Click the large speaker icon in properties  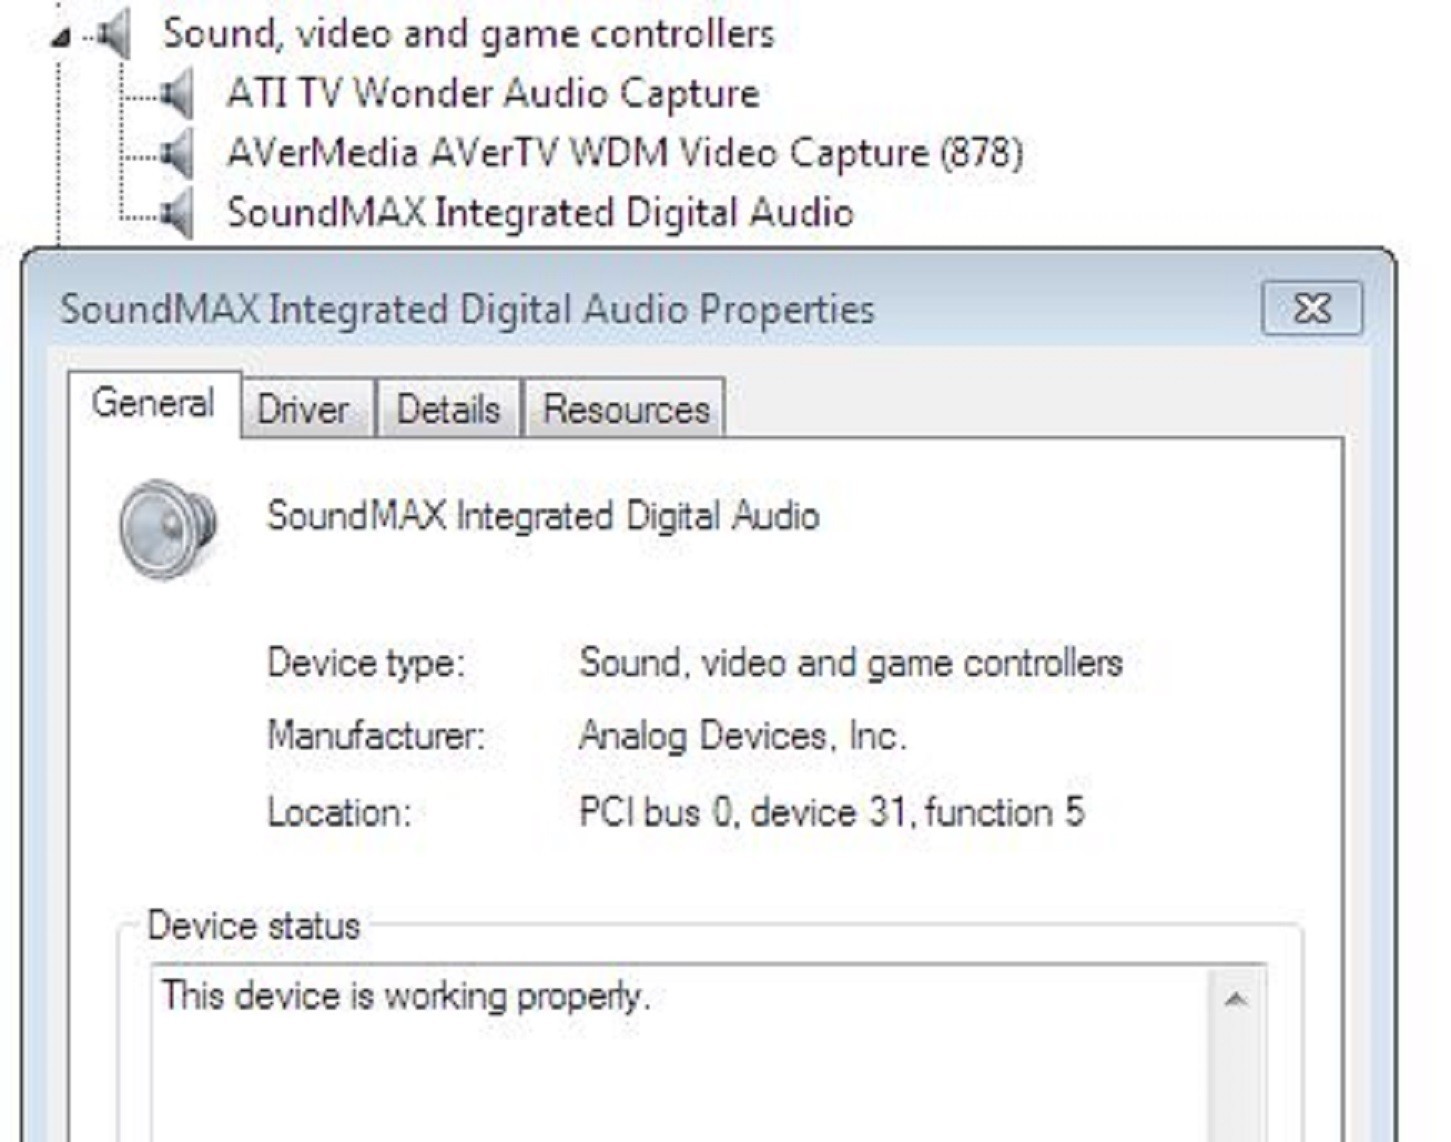pos(167,529)
